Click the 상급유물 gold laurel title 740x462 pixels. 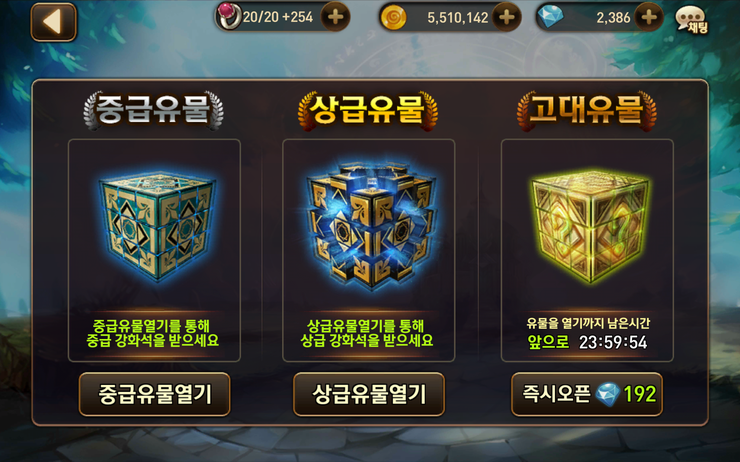[x=368, y=110]
